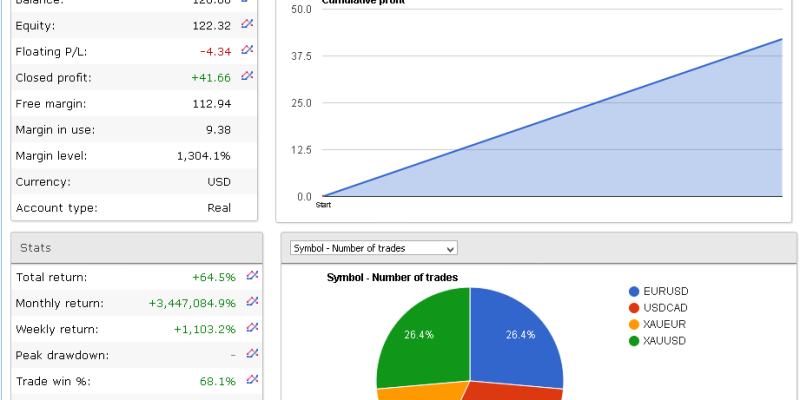The image size is (800, 400).
Task: View the Weekly return chart icon
Action: [x=252, y=328]
